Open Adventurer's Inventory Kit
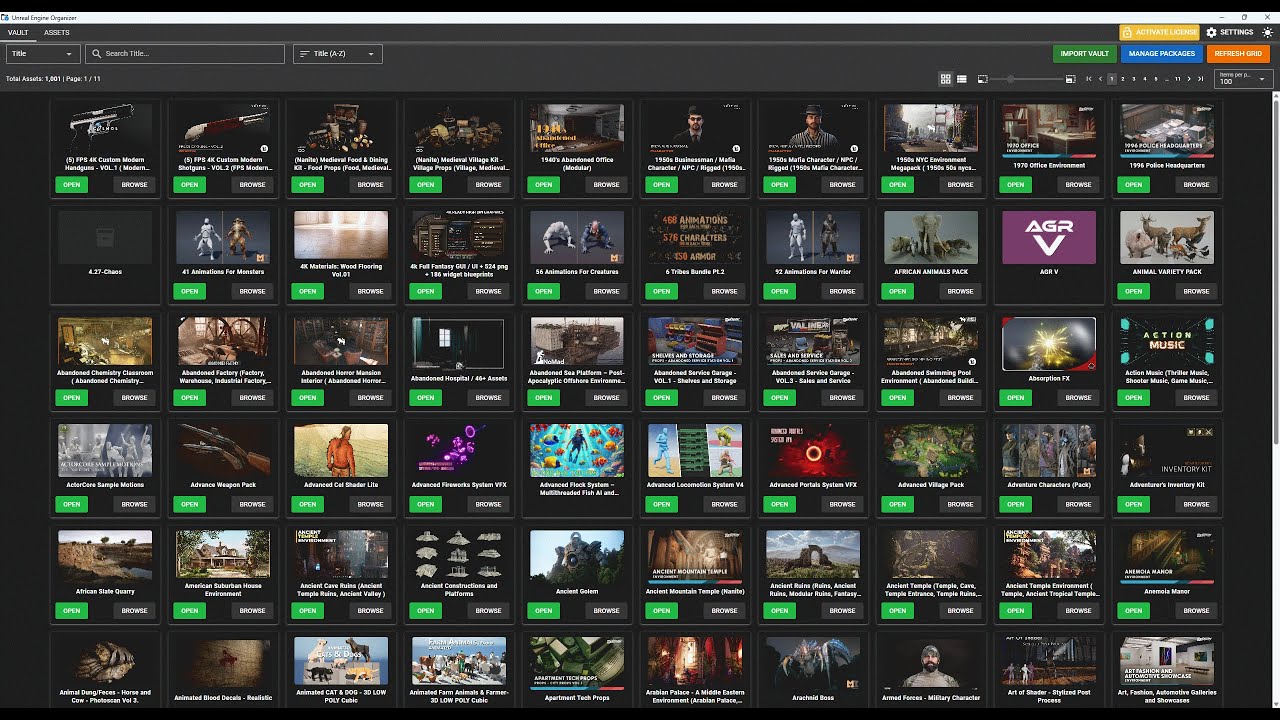This screenshot has height=720, width=1280. click(x=1133, y=504)
